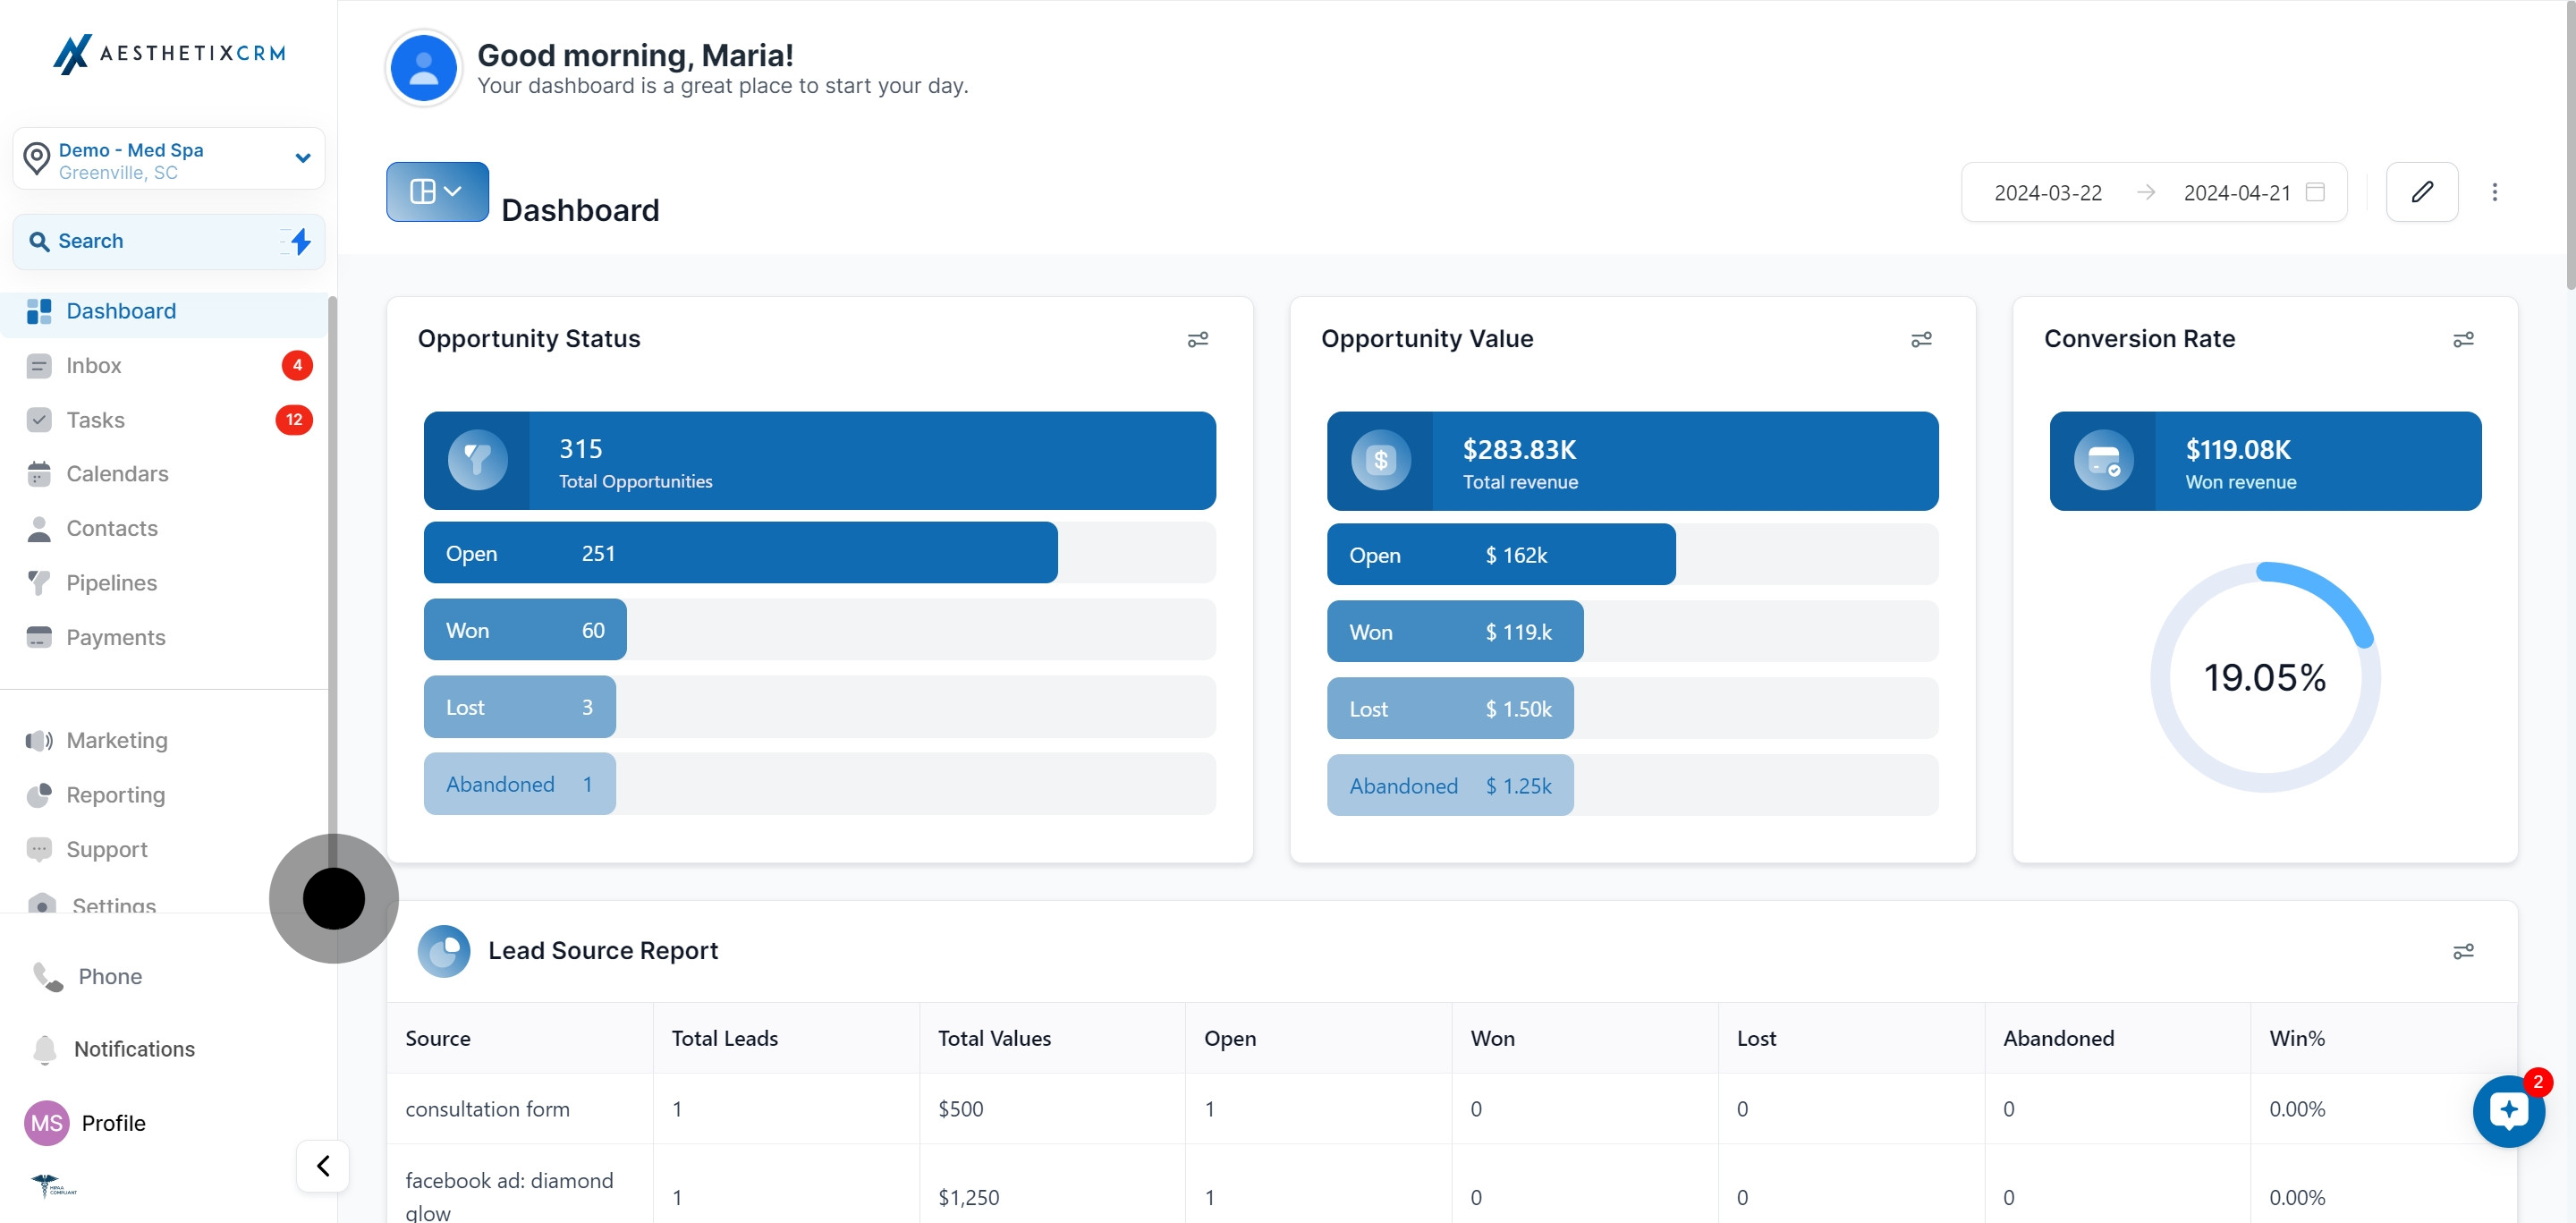The height and width of the screenshot is (1223, 2576).
Task: Click into the sidebar Search field
Action: [150, 241]
